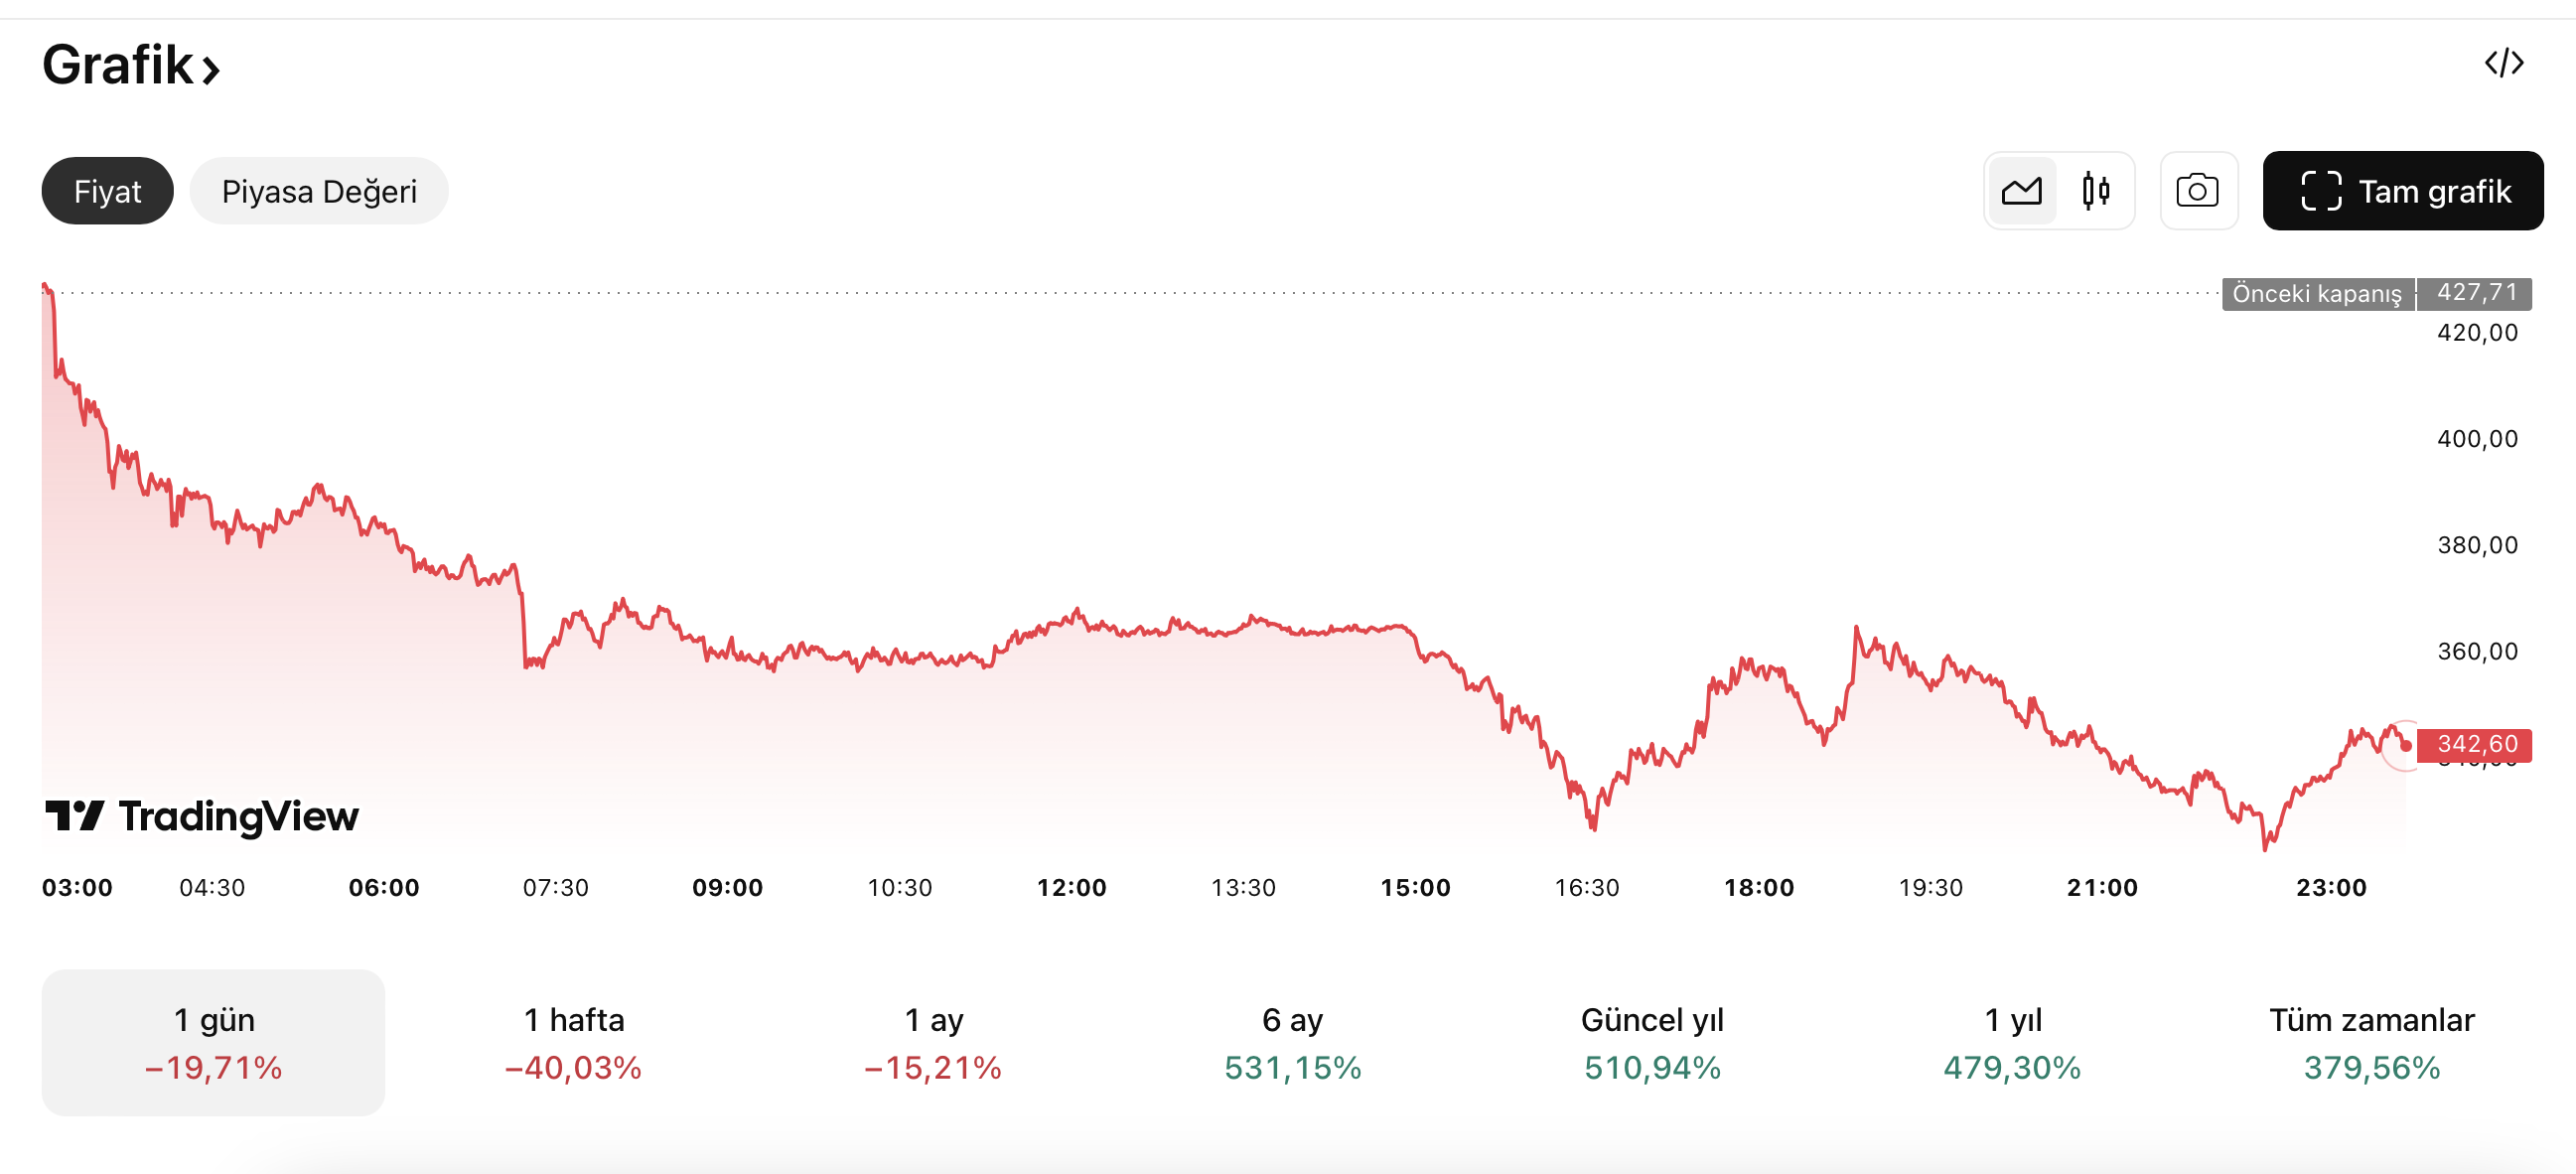Click the red last-price dot on chart
Screen dimensions: 2576x1174
point(2405,745)
